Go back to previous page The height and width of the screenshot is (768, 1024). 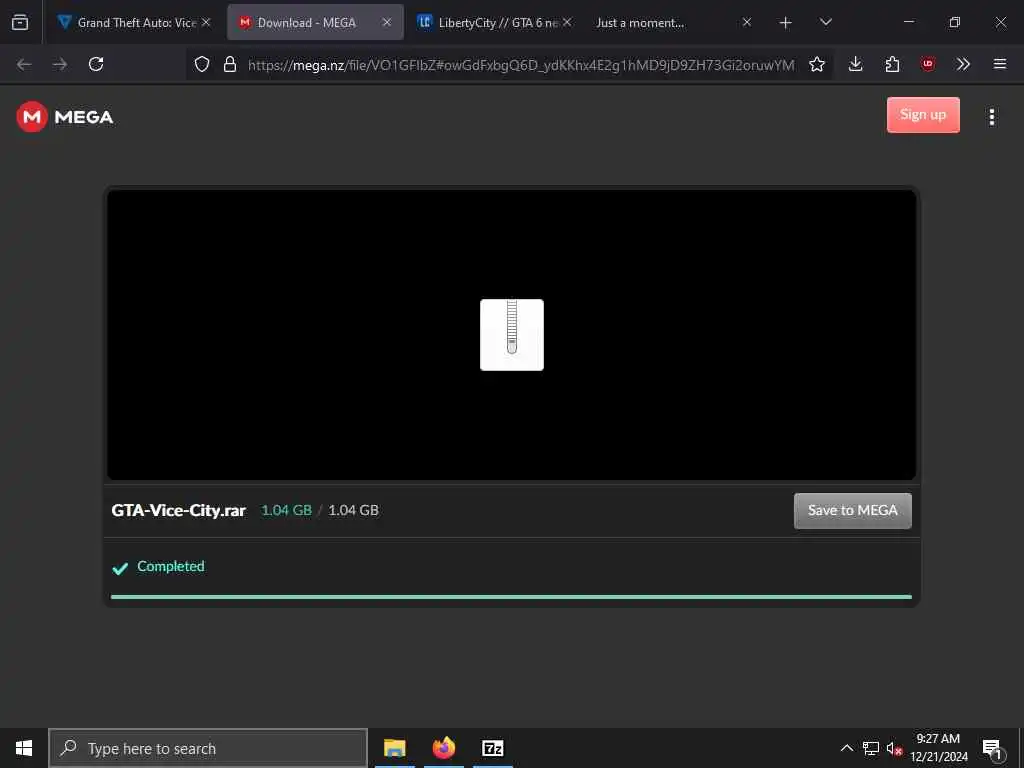coord(24,64)
